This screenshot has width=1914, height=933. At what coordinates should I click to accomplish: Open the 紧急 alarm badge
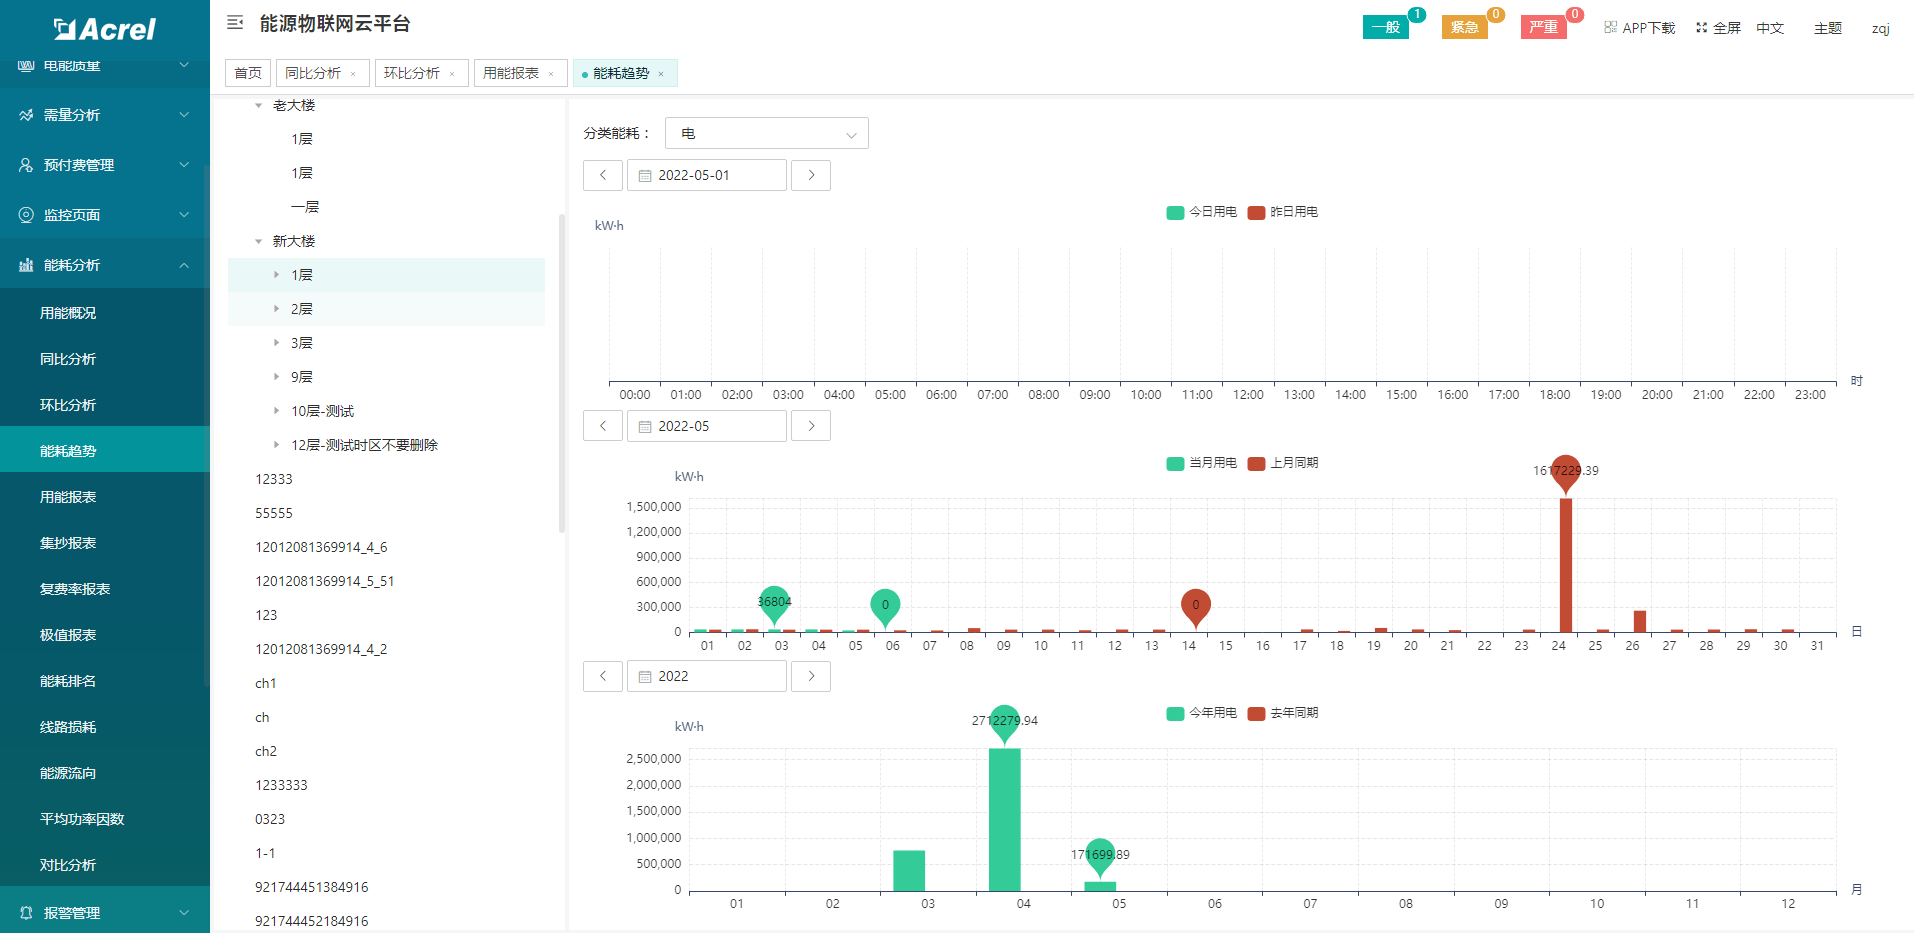(x=1464, y=27)
